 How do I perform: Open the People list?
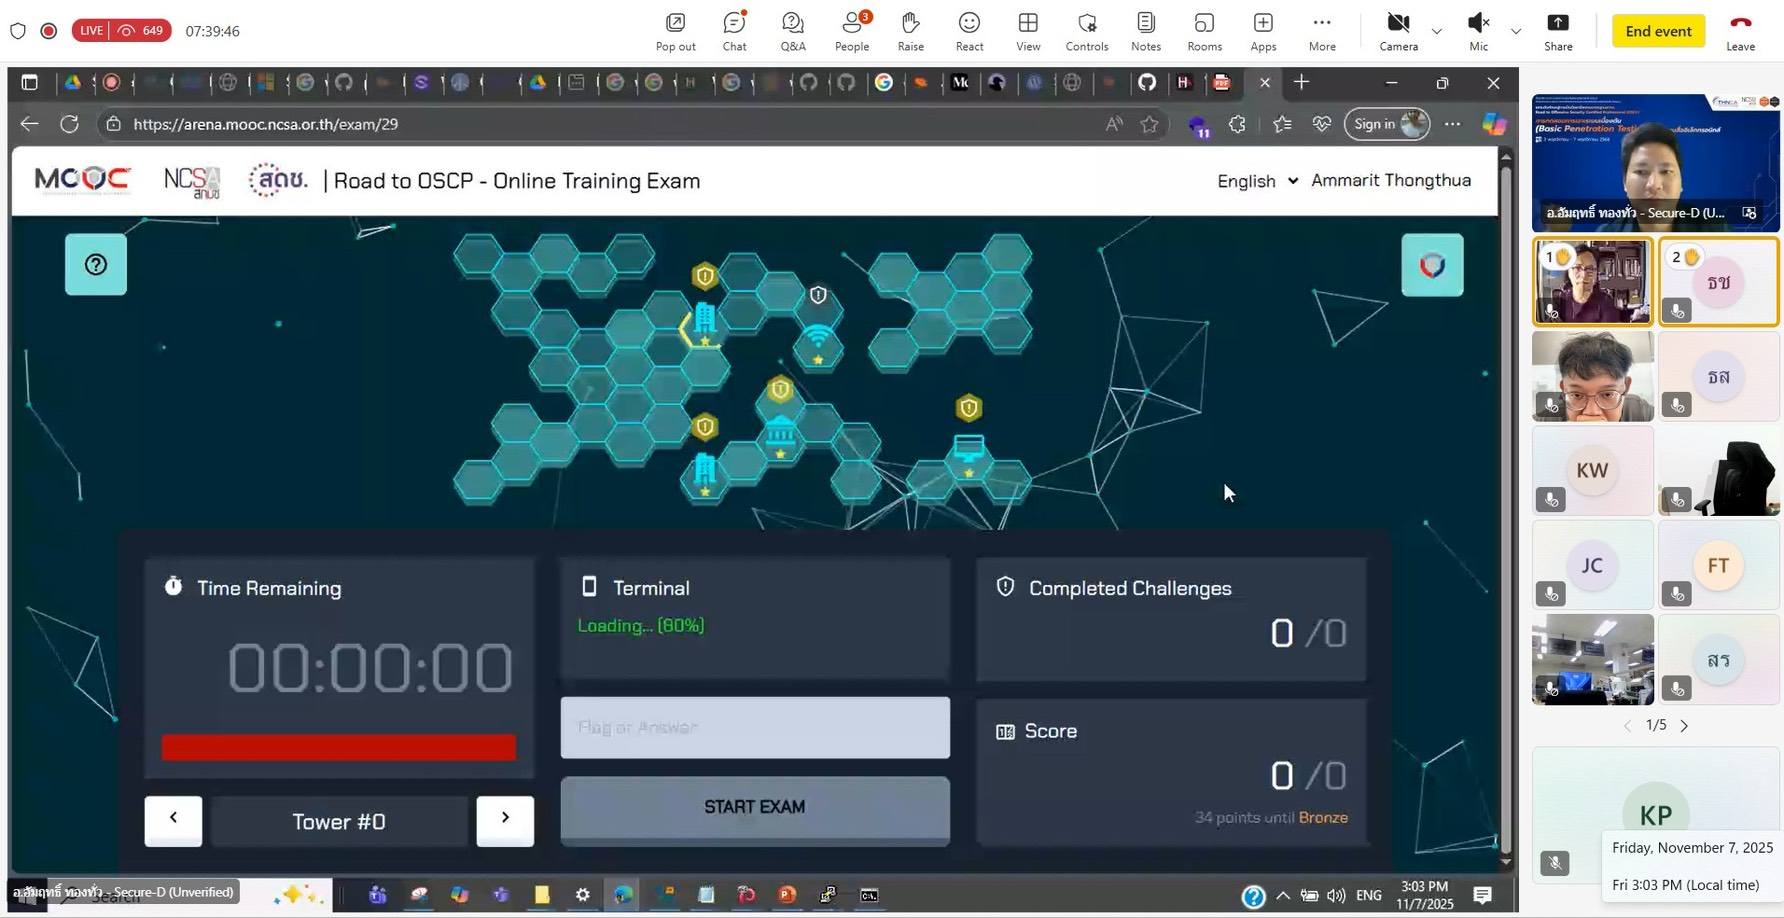pos(852,31)
